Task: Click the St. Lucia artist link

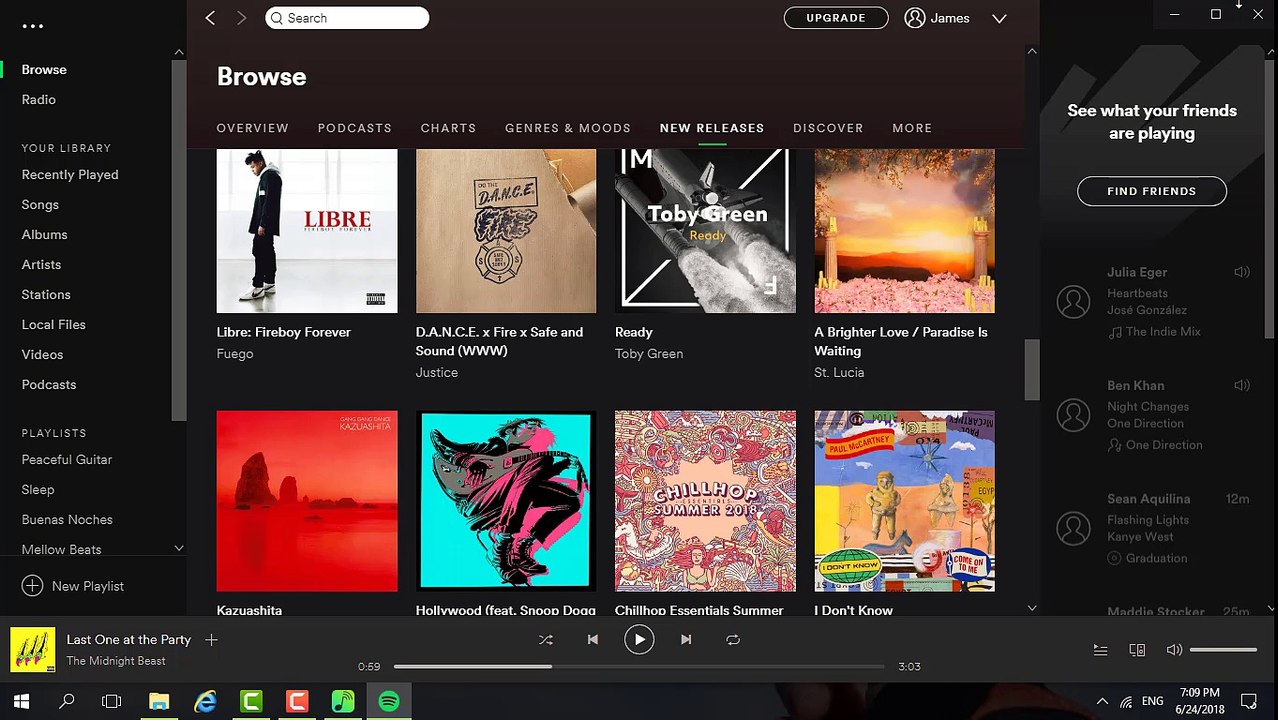Action: point(839,372)
